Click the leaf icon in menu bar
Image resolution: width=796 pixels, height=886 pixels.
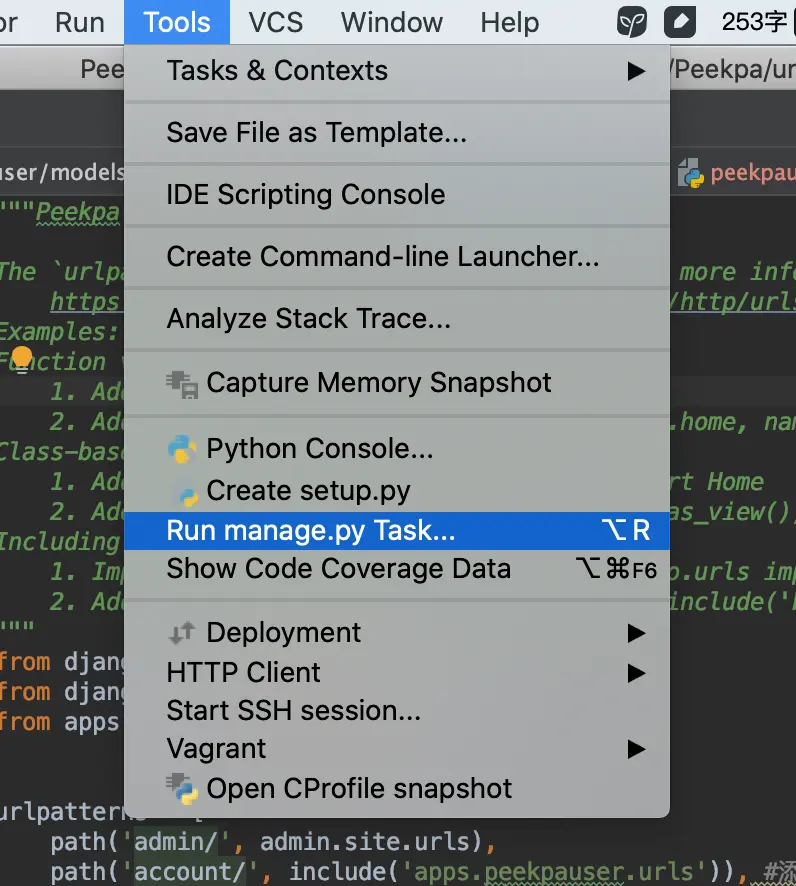click(x=632, y=21)
